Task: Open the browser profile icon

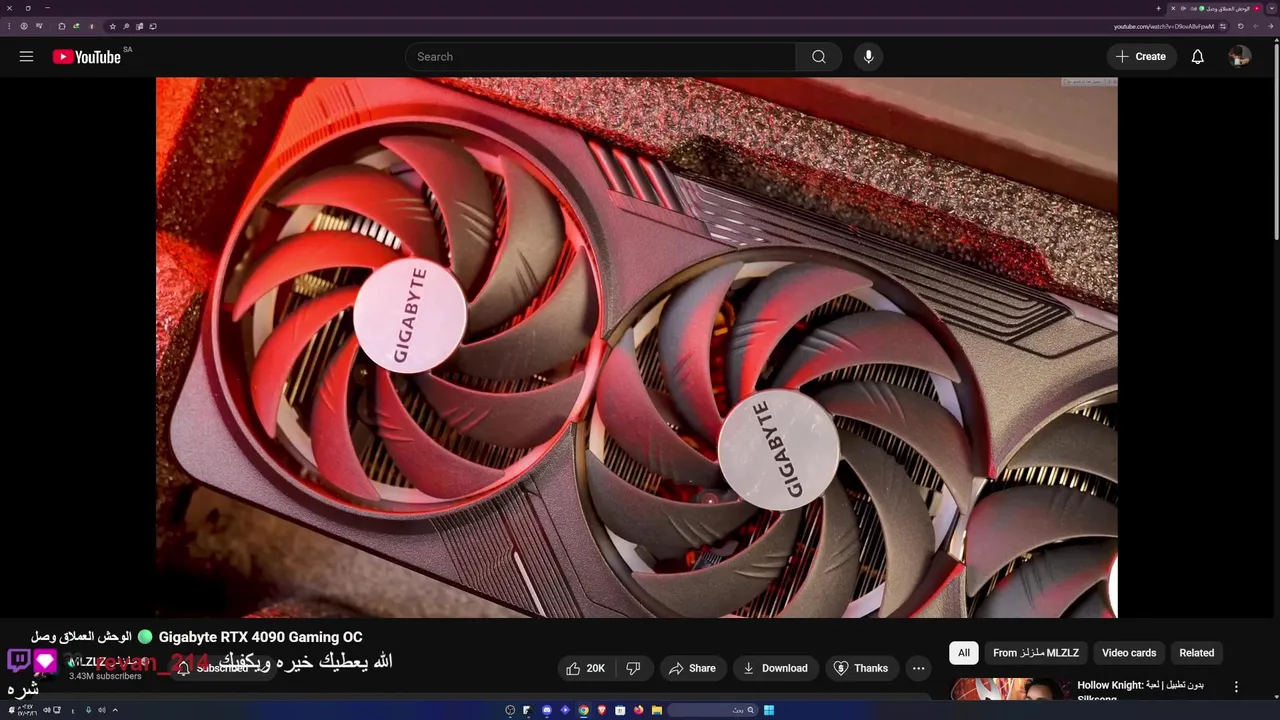Action: coord(24,26)
